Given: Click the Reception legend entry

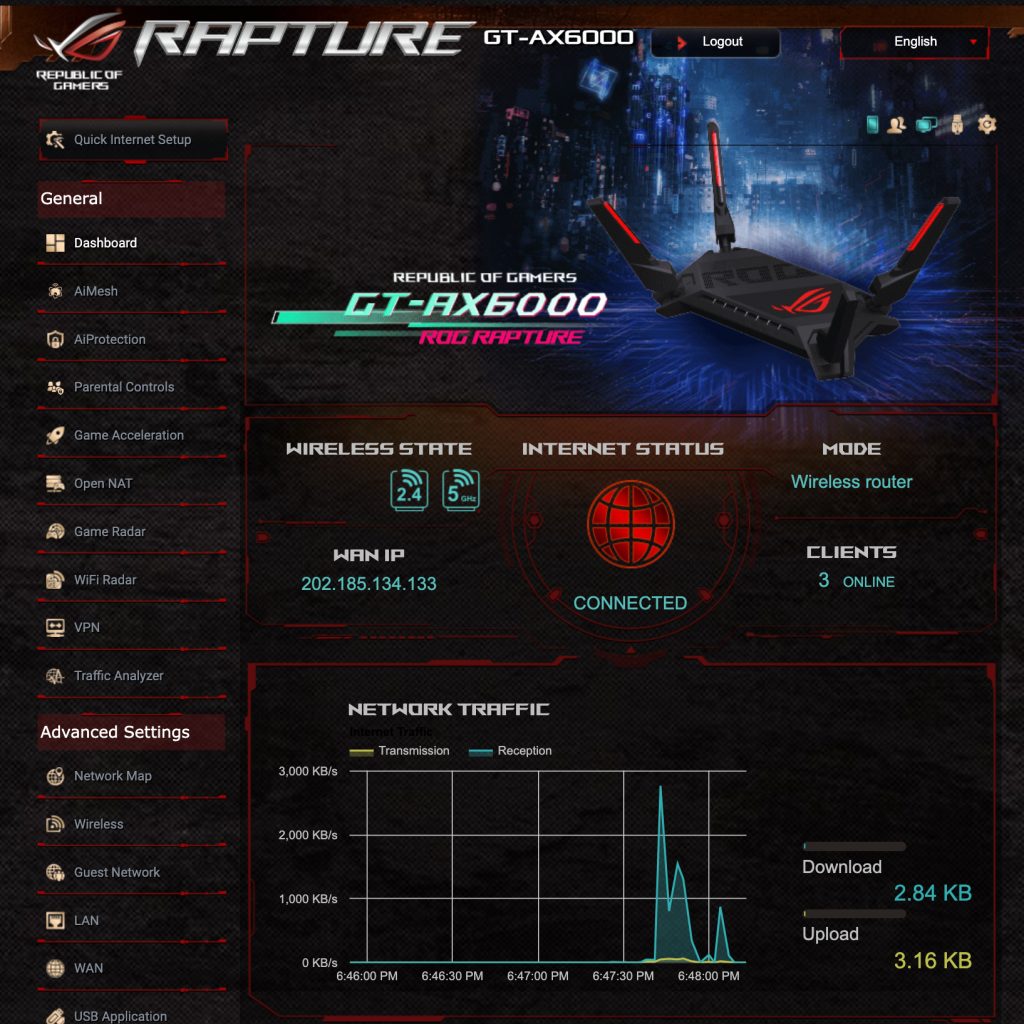Looking at the screenshot, I should (510, 751).
